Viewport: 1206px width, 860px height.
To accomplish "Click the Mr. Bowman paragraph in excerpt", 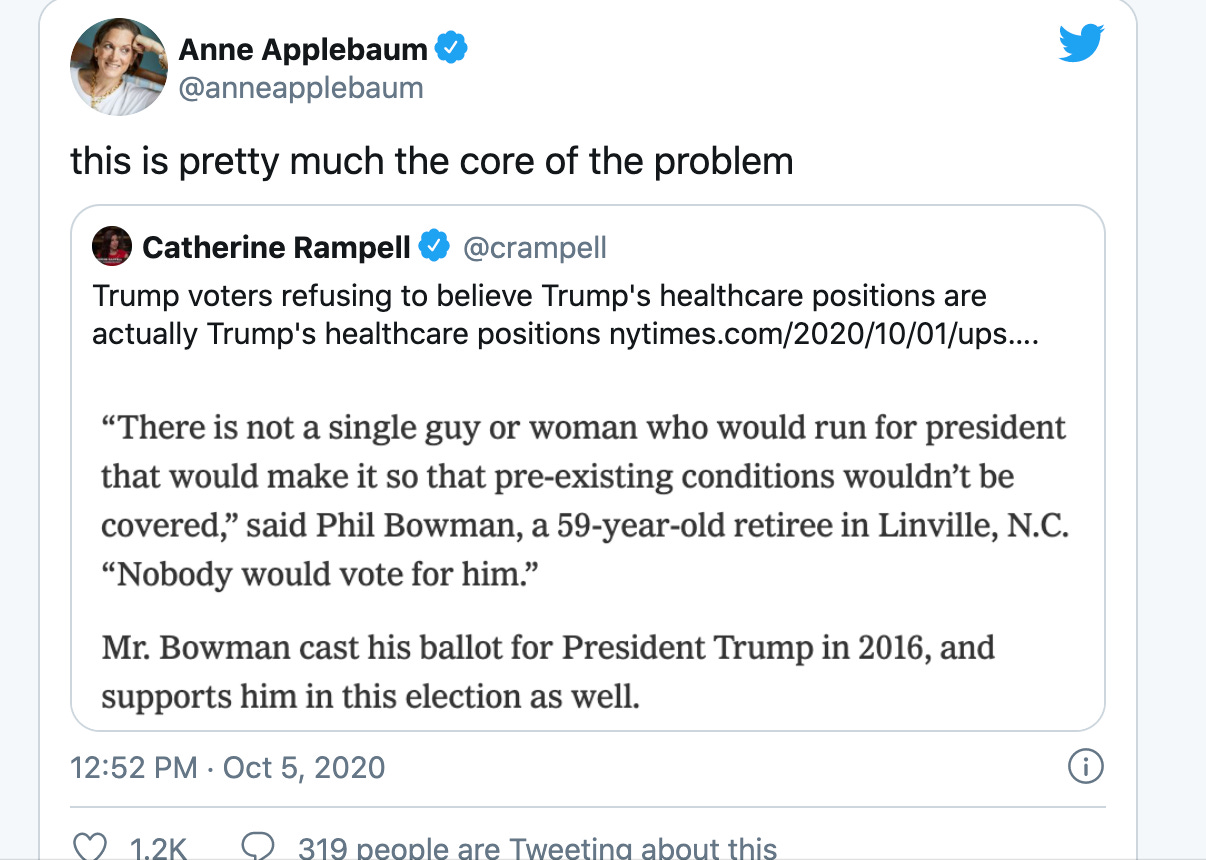I will [x=548, y=671].
